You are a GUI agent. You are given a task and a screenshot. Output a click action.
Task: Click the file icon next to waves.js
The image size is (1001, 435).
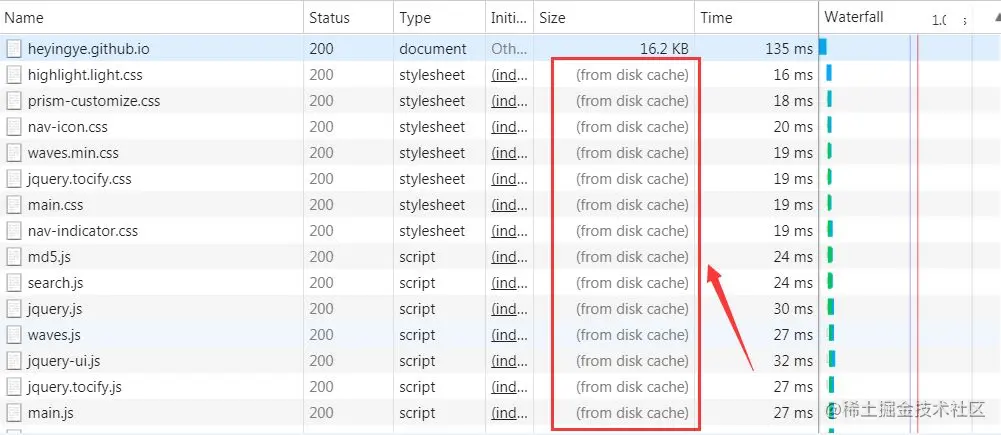tap(13, 335)
